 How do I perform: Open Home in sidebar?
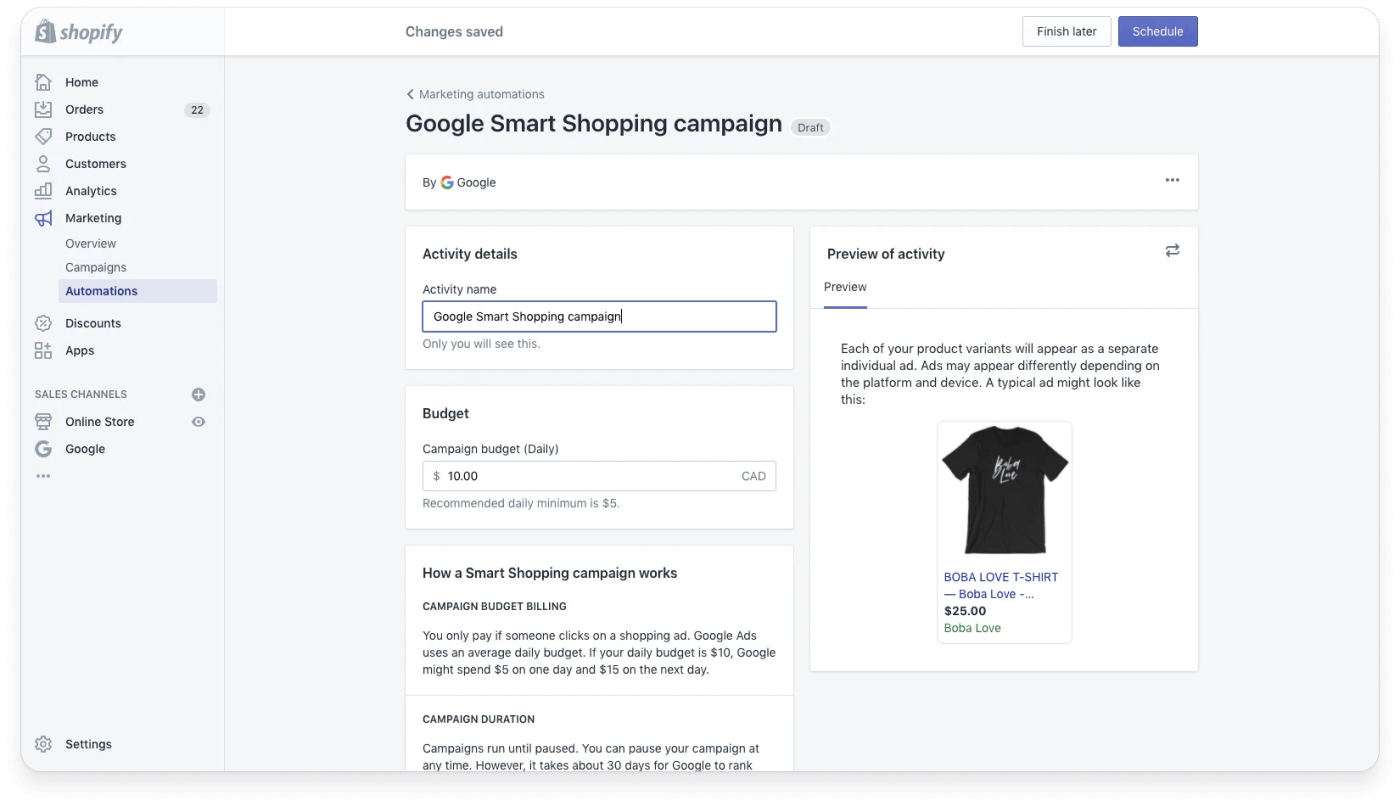tap(82, 82)
